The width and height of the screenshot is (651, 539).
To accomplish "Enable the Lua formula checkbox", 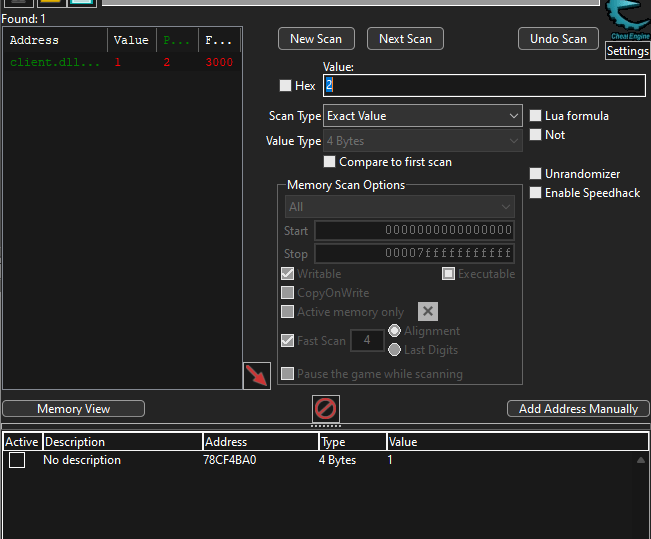I will (x=536, y=115).
